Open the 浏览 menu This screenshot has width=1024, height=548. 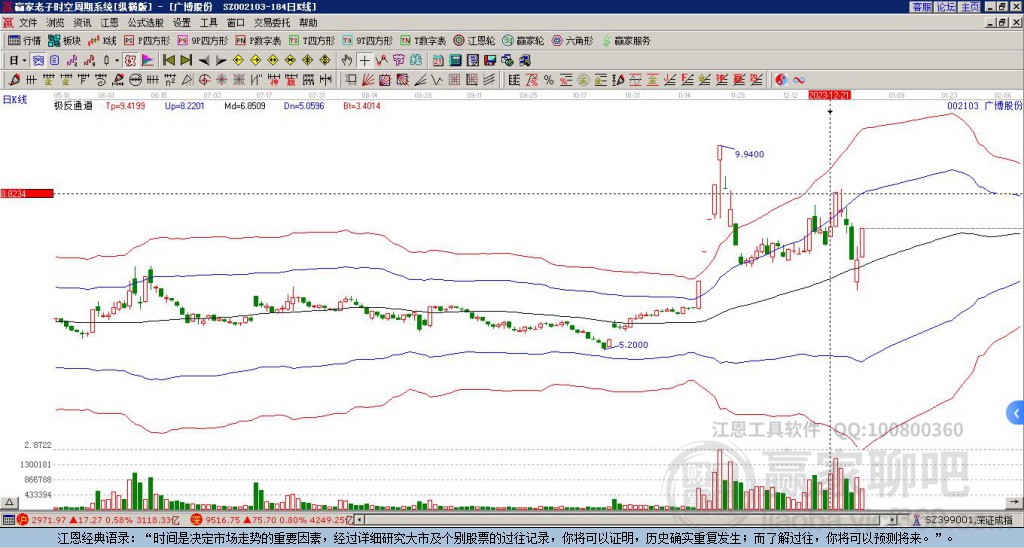point(55,23)
